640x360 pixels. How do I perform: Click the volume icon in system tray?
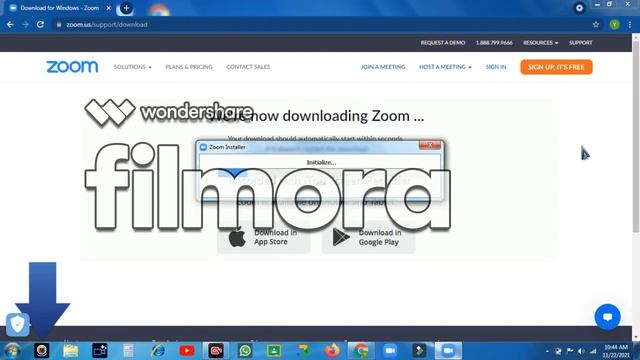pyautogui.click(x=581, y=351)
